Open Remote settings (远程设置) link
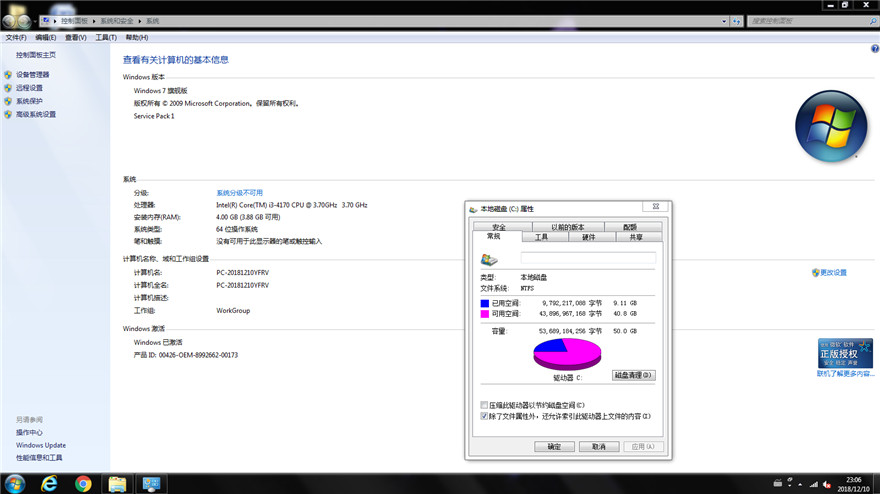The width and height of the screenshot is (880, 494). [x=29, y=88]
